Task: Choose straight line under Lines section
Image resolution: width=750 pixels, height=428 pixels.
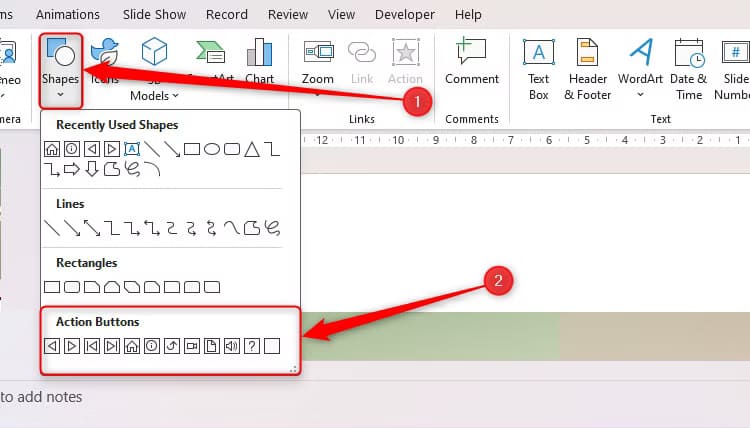Action: (x=52, y=228)
